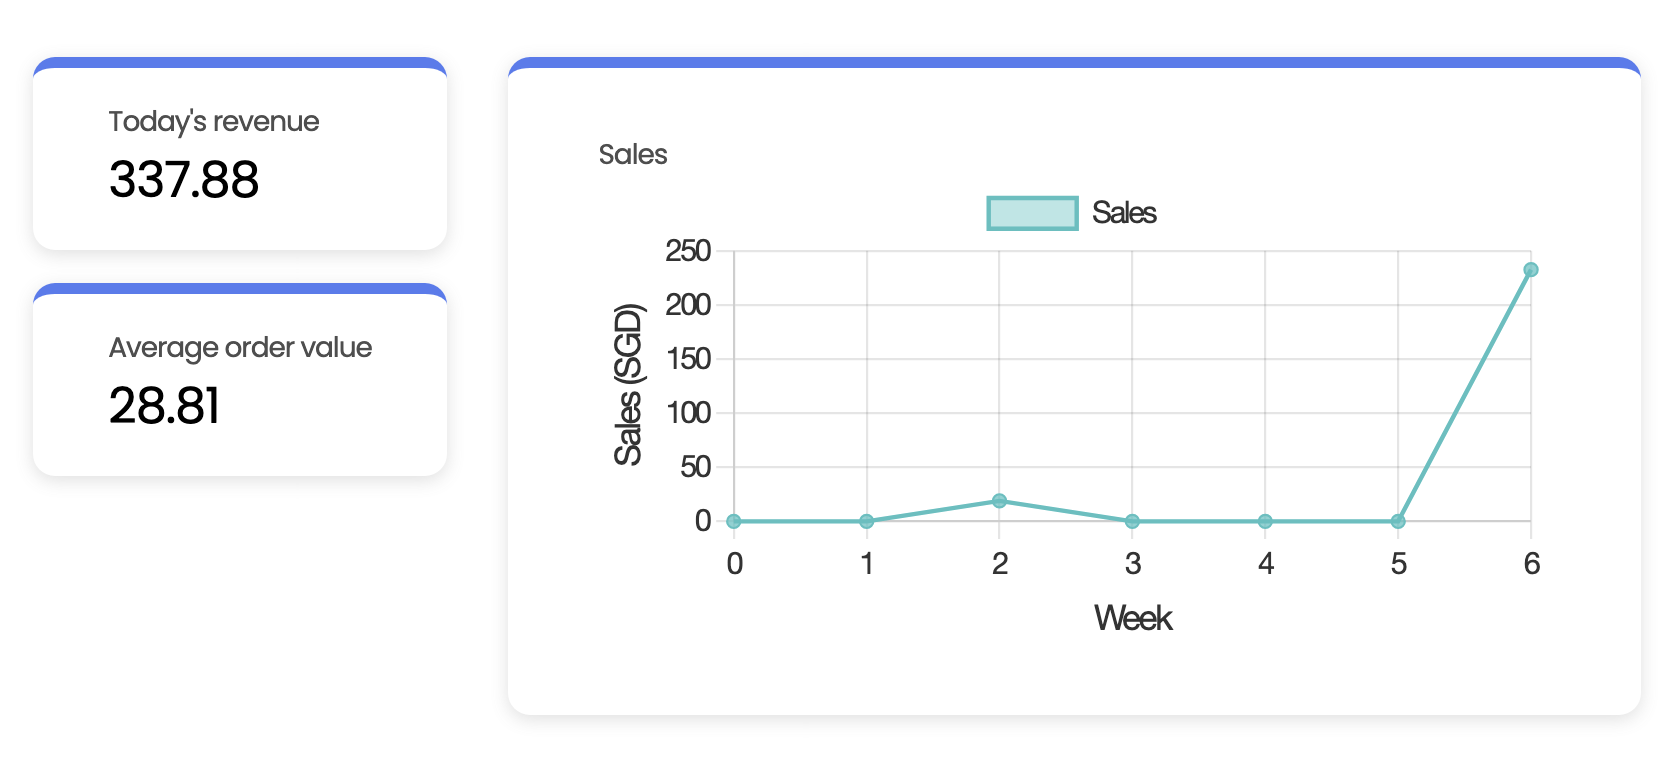
Task: Click the 250 y-axis tick label
Action: pyautogui.click(x=688, y=251)
